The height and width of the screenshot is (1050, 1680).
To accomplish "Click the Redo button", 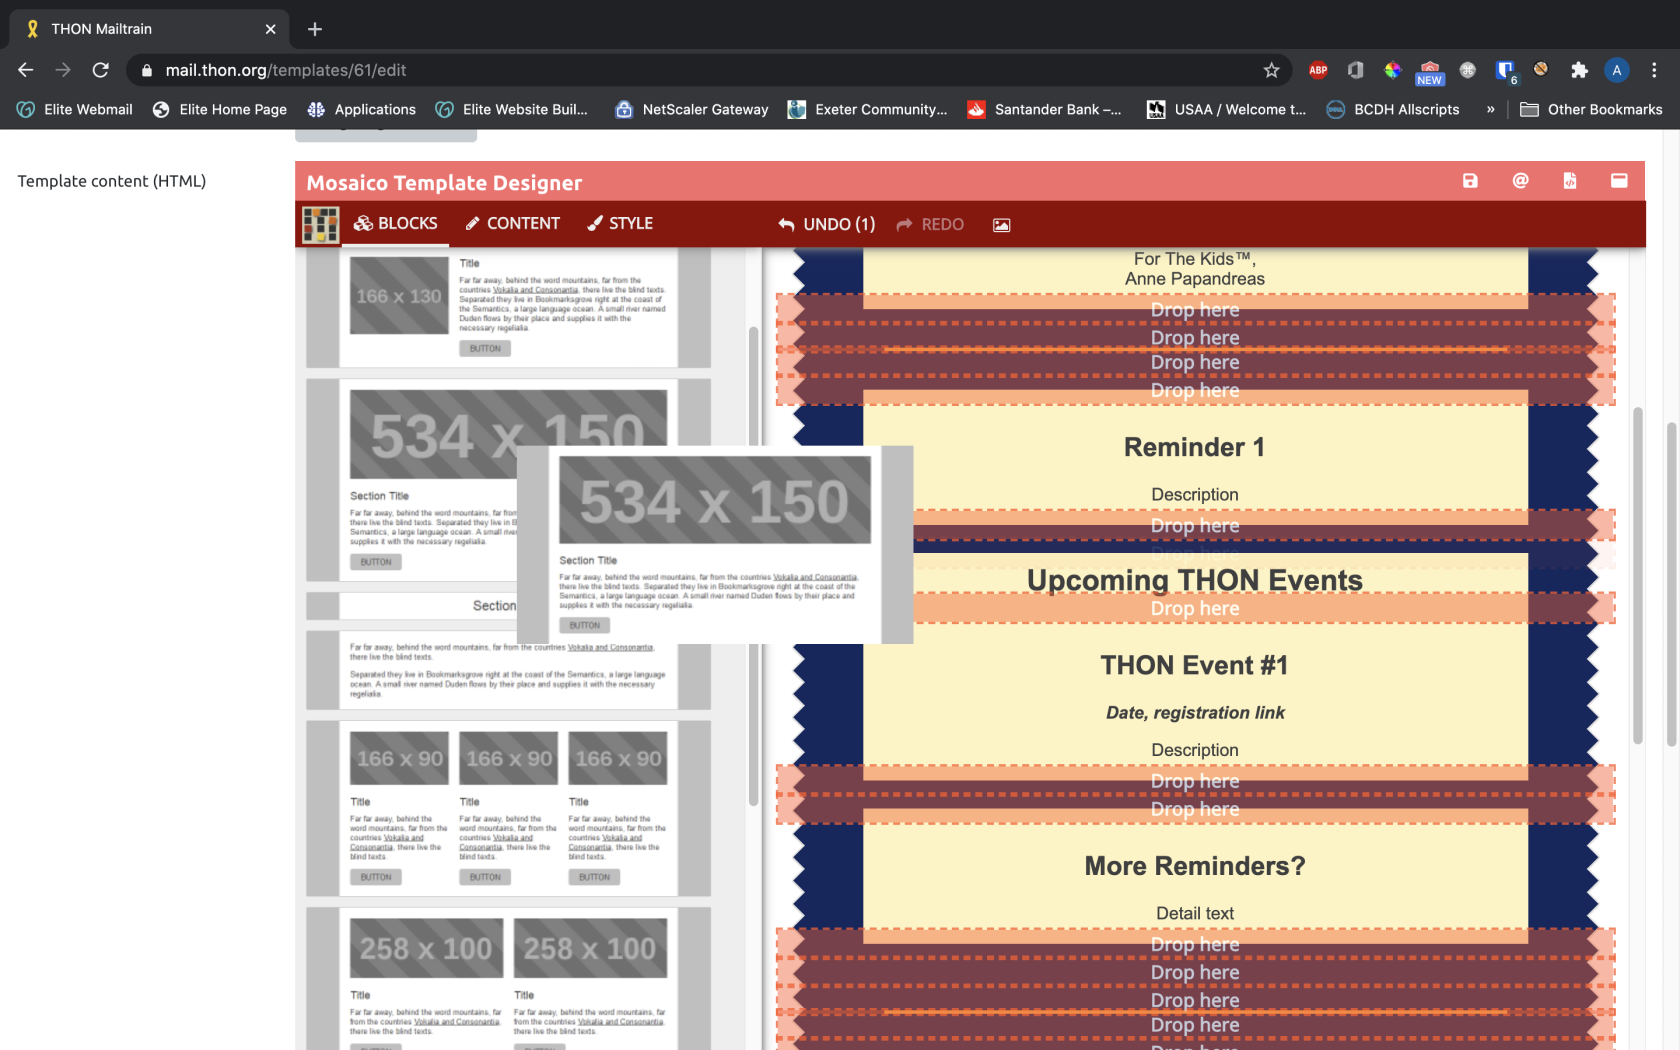I will (930, 224).
